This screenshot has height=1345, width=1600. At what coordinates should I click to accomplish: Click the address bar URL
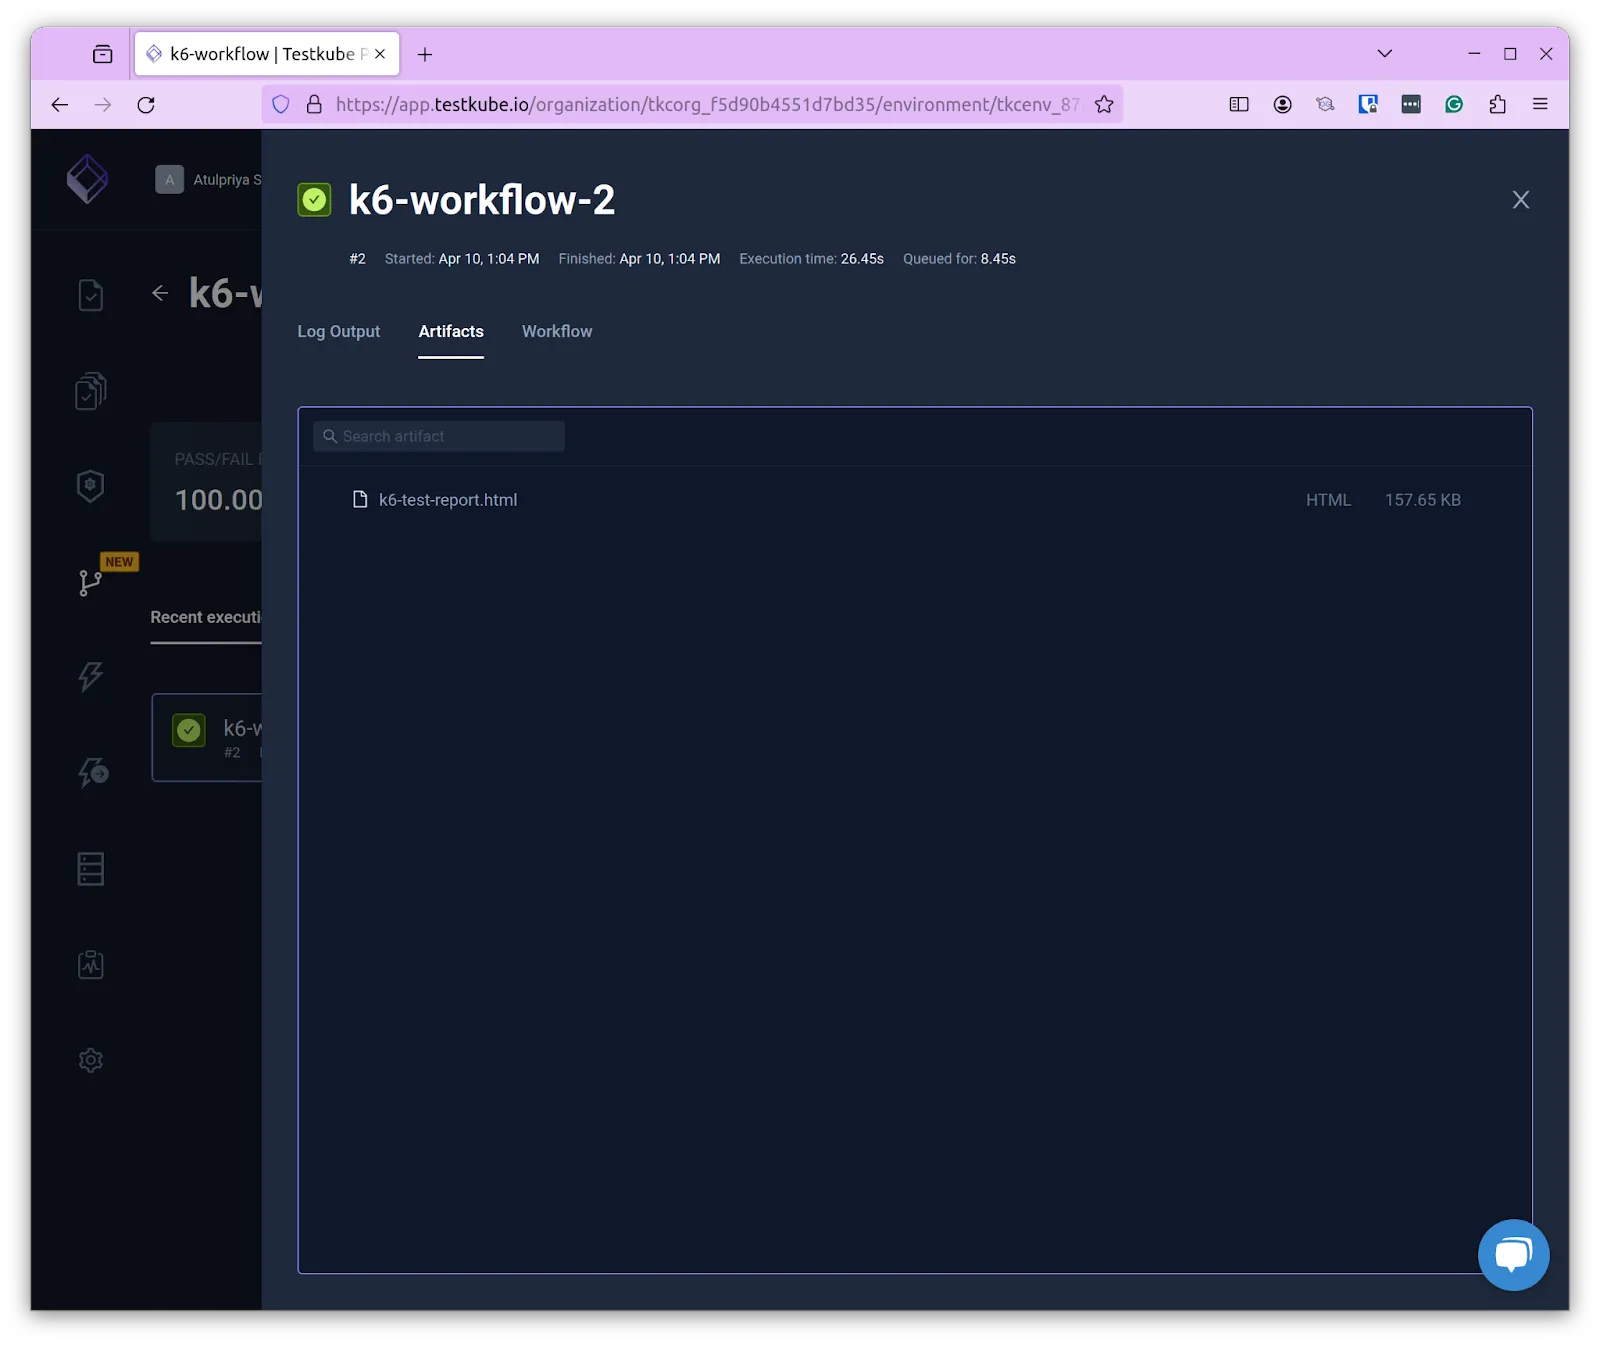coord(707,104)
